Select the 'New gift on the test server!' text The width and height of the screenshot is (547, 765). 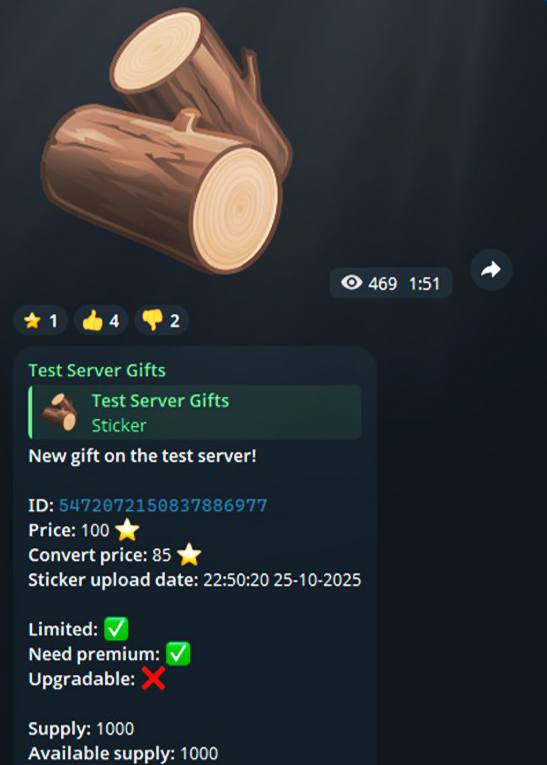(x=142, y=456)
